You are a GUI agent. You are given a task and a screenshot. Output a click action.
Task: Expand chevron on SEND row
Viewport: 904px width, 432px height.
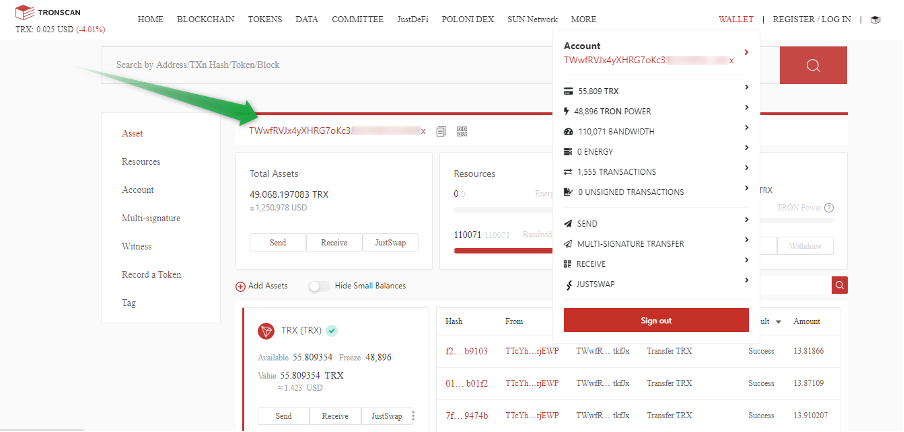[x=746, y=220]
